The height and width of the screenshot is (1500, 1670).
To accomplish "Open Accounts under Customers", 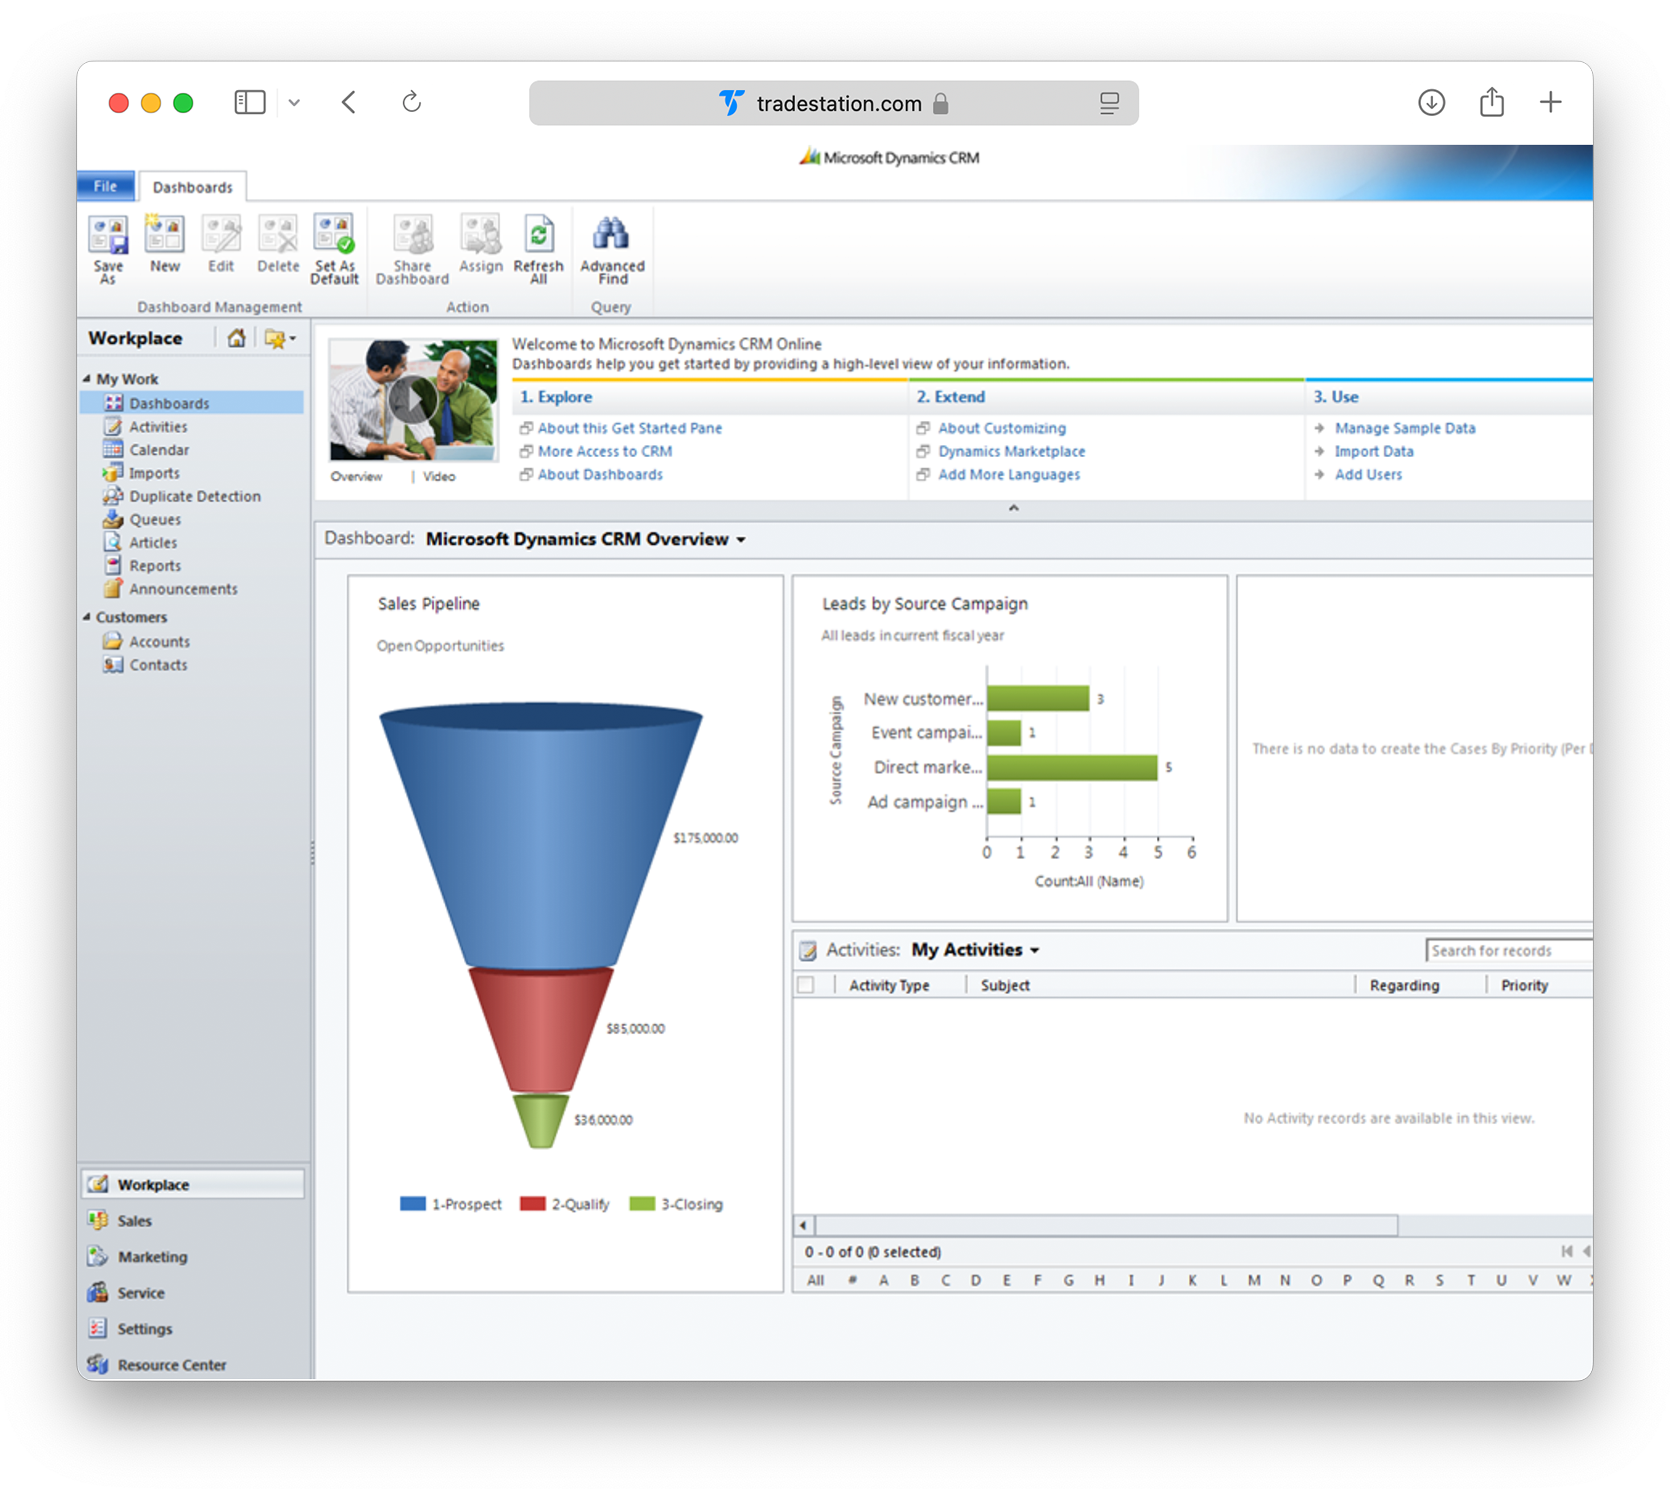I will point(158,641).
